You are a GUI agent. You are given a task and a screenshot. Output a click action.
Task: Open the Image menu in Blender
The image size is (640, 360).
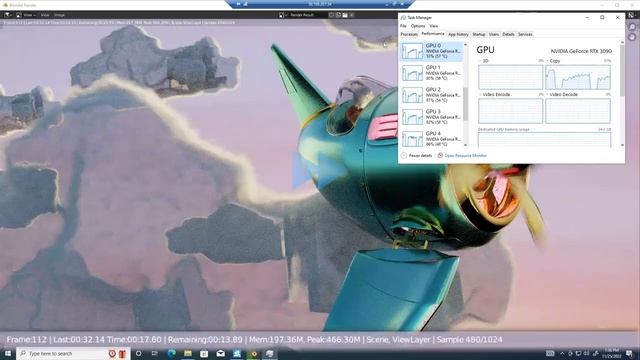pyautogui.click(x=60, y=15)
